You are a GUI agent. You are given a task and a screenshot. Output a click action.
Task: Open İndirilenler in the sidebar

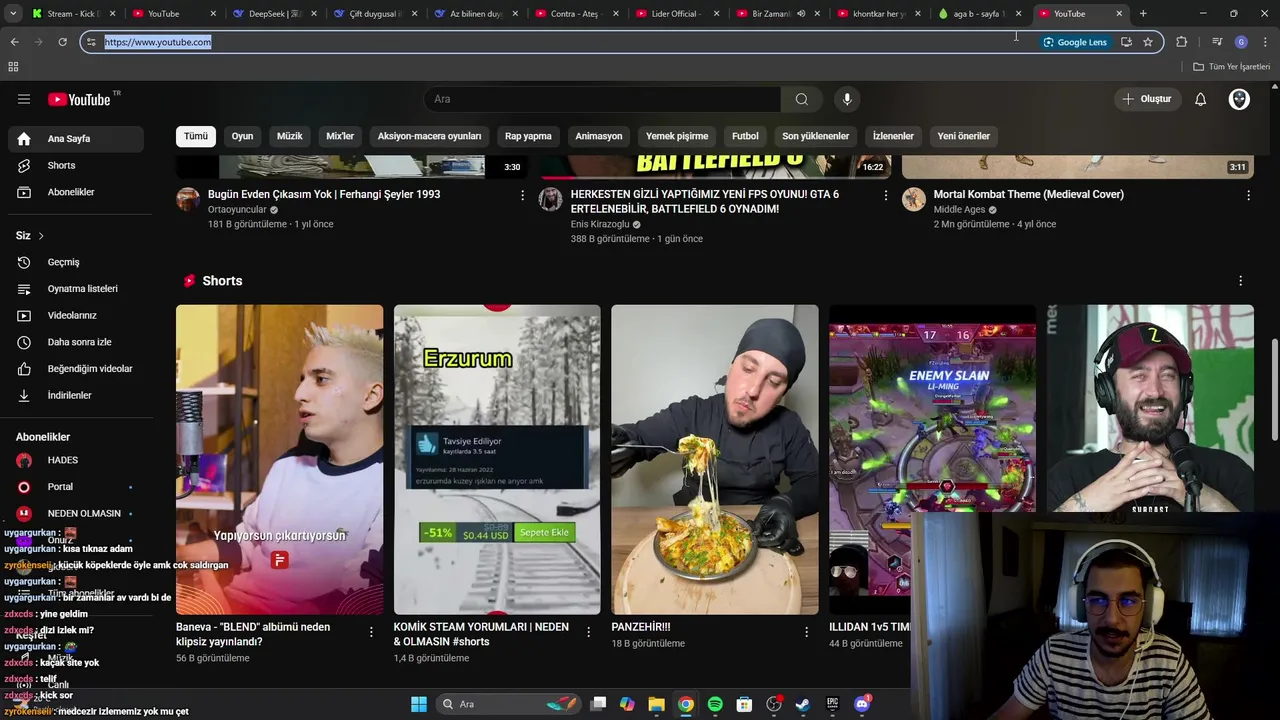point(76,395)
